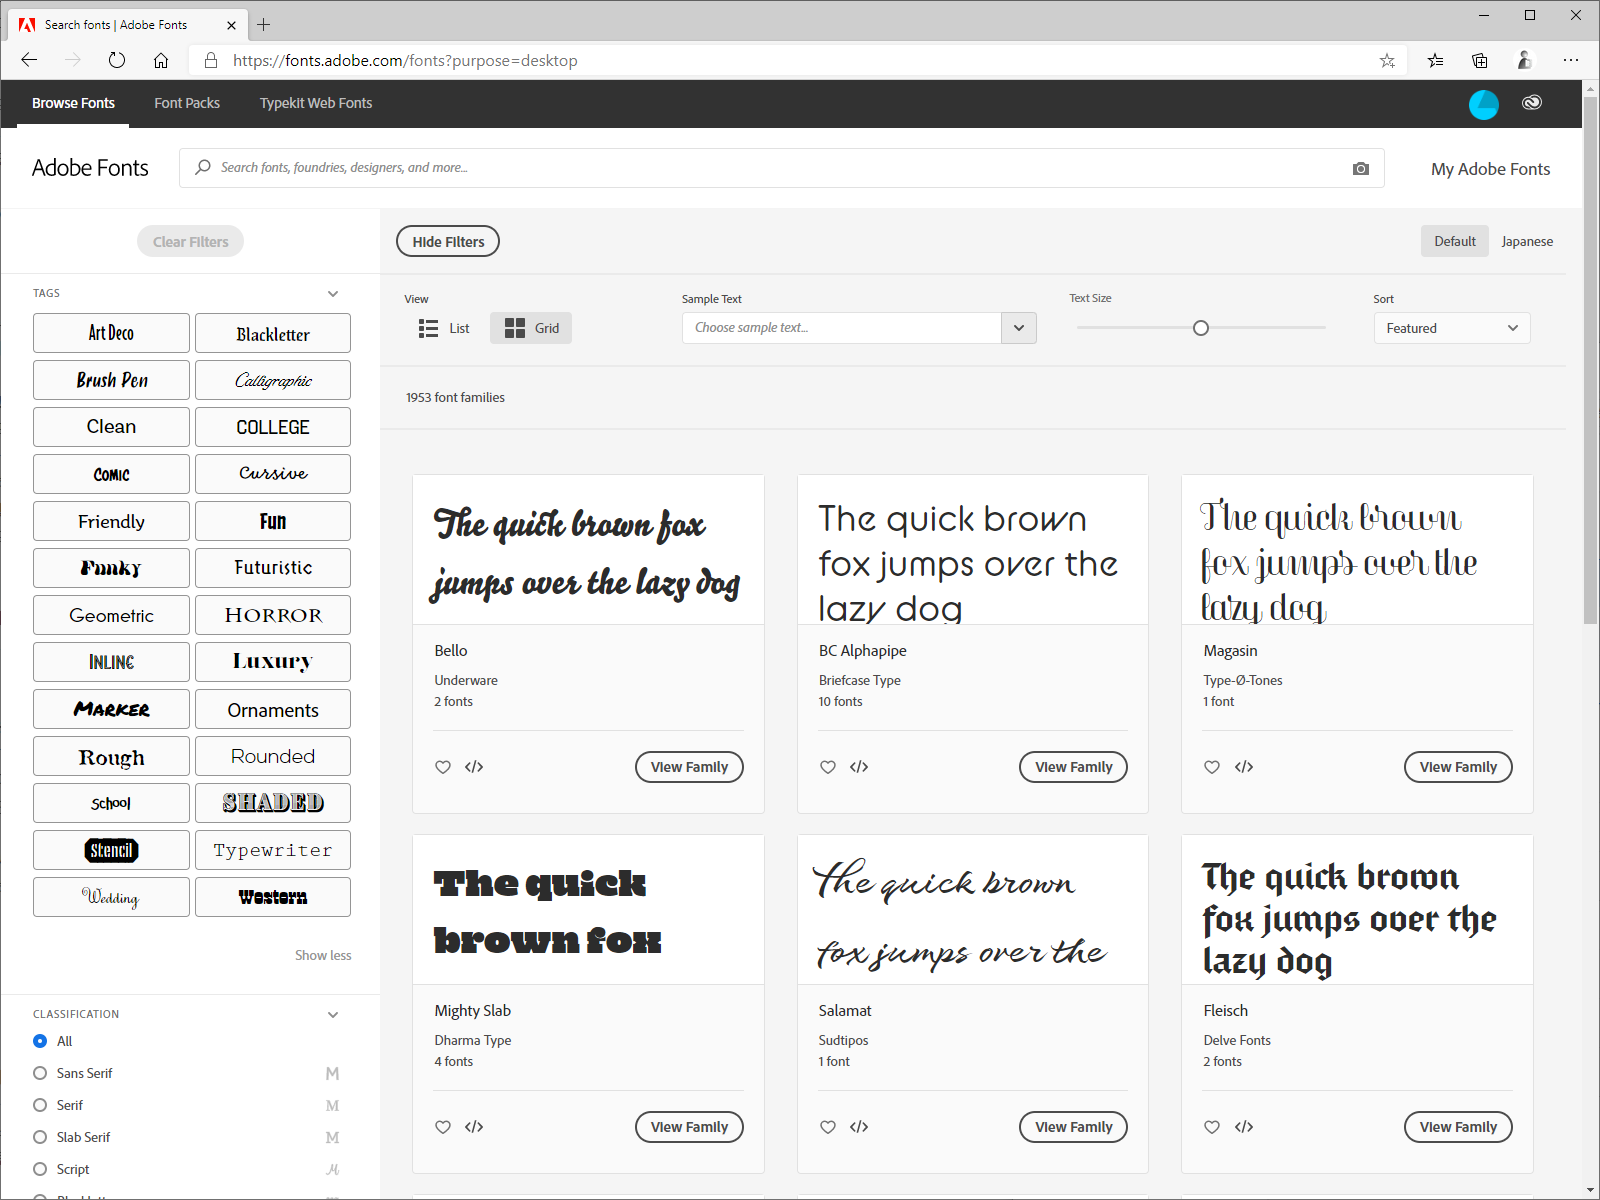Screen dimensions: 1600x1200
Task: Collapse the Tags section chevron
Action: tap(333, 293)
